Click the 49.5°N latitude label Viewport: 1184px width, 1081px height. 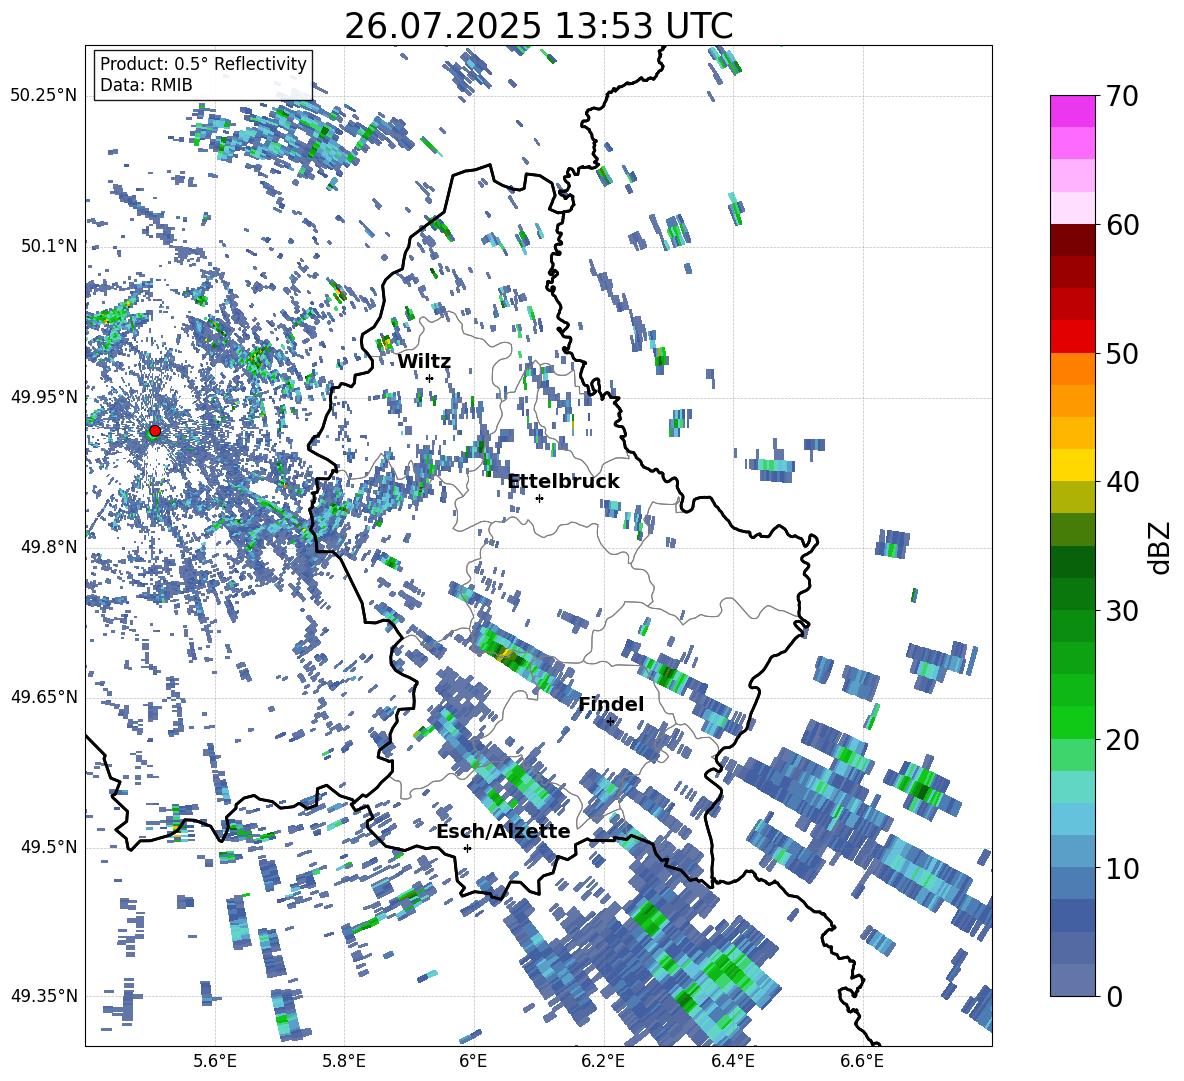tap(49, 847)
